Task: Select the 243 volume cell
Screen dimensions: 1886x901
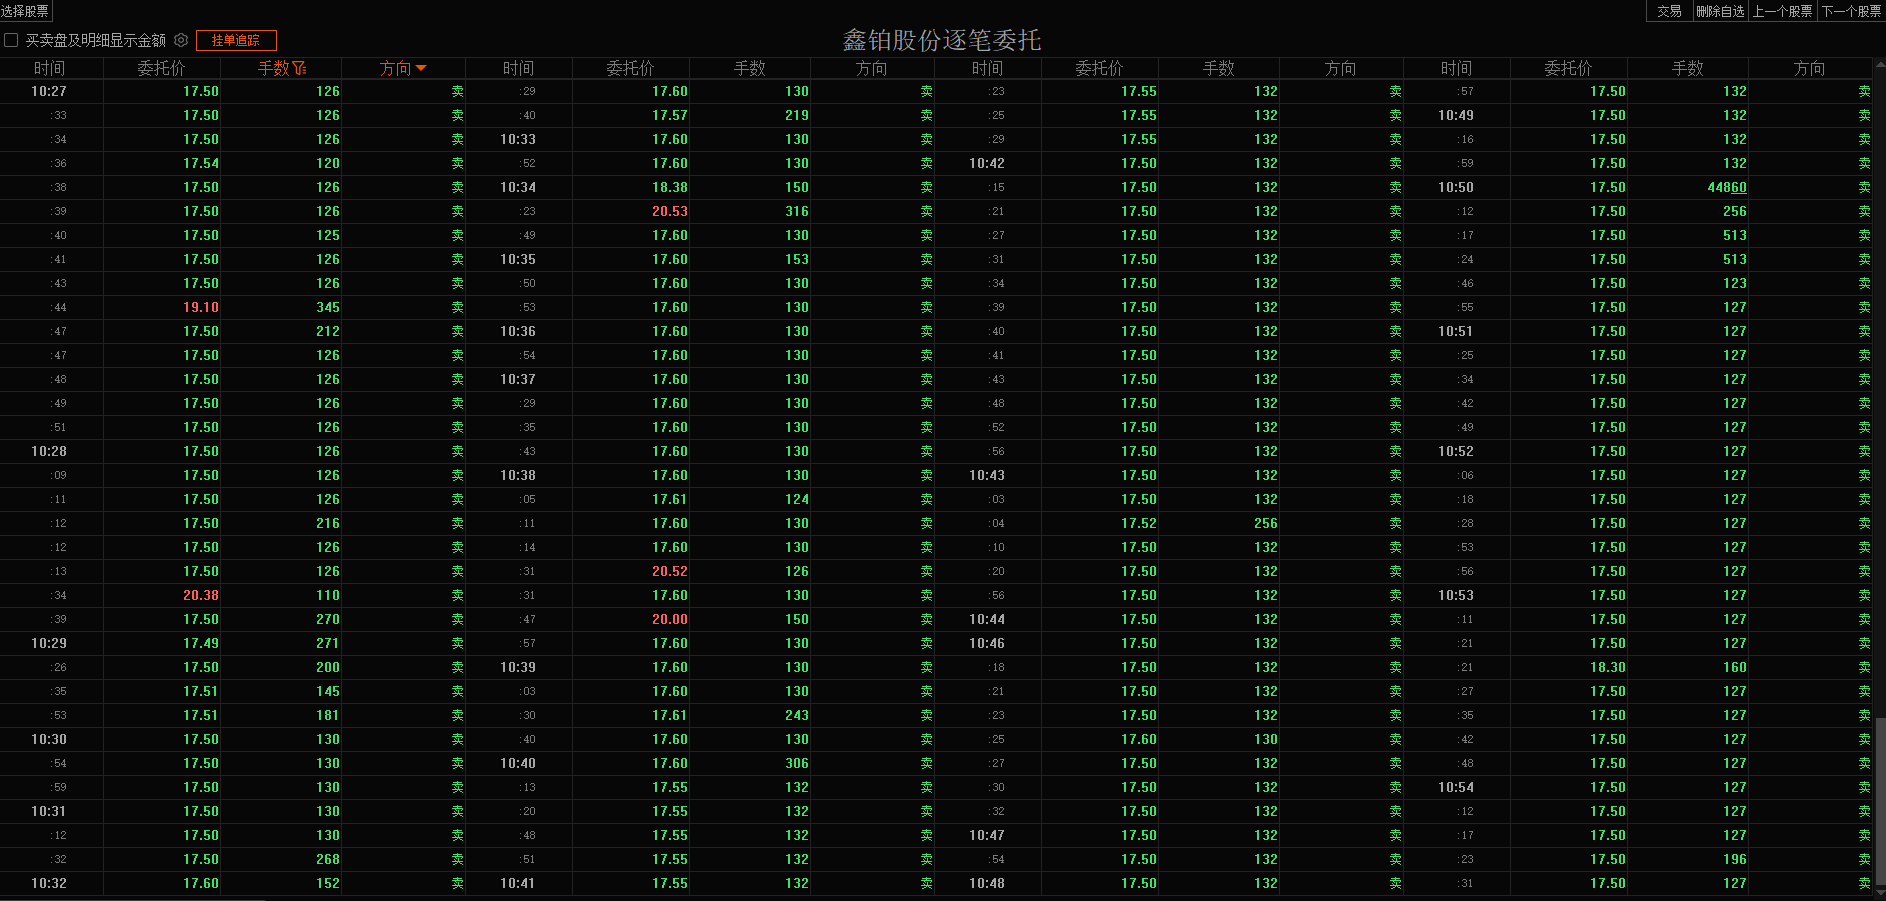Action: pyautogui.click(x=797, y=715)
